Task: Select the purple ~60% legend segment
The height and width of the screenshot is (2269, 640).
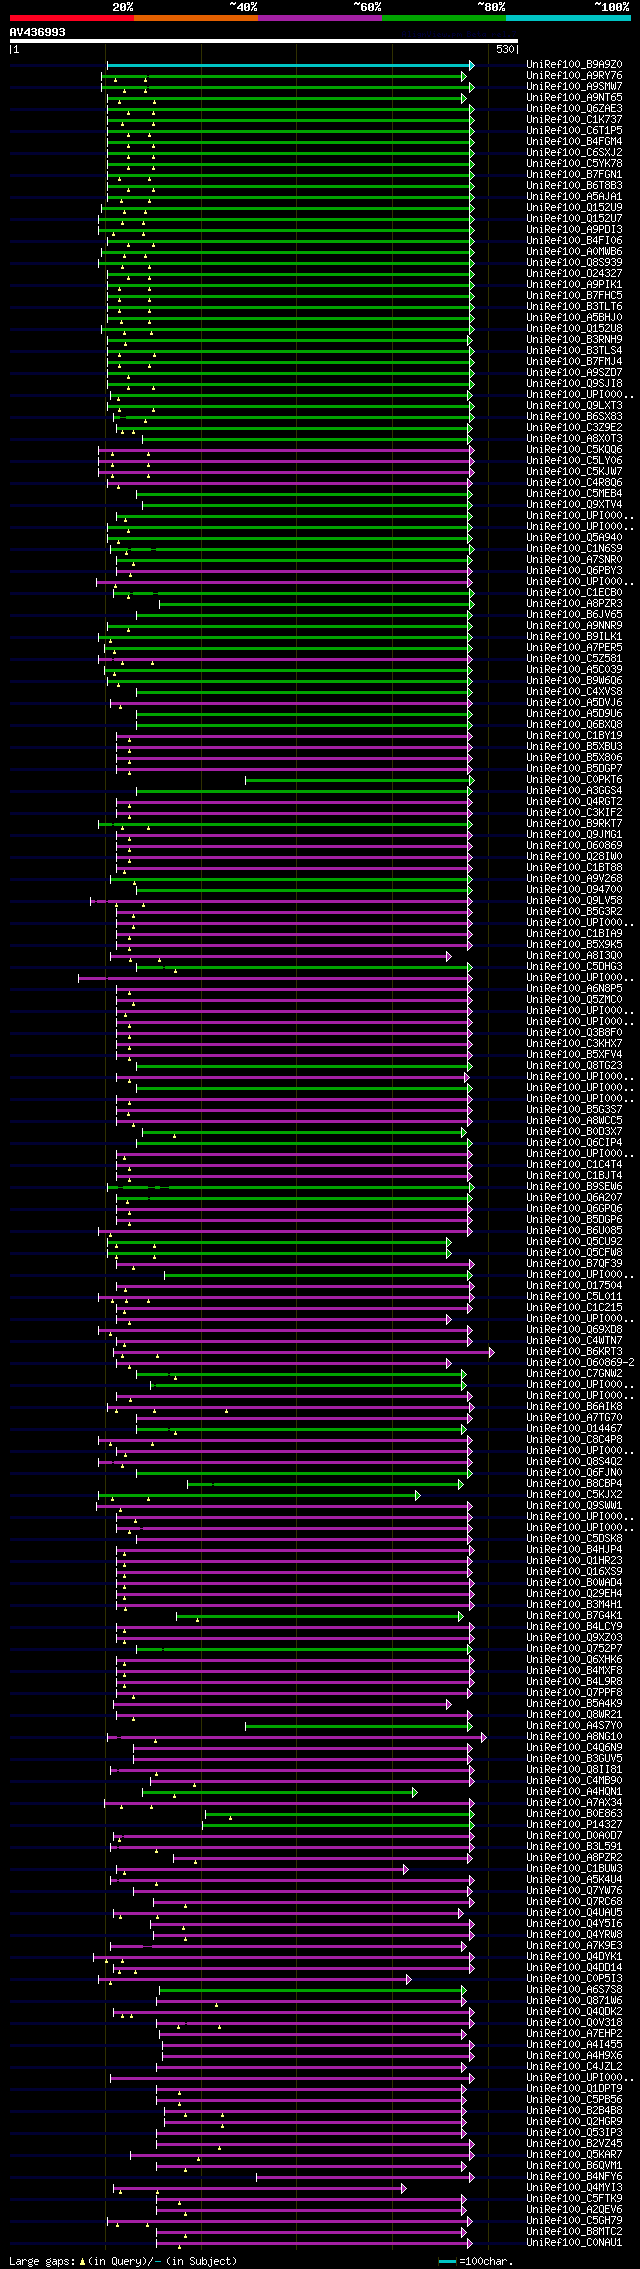Action: pos(320,17)
